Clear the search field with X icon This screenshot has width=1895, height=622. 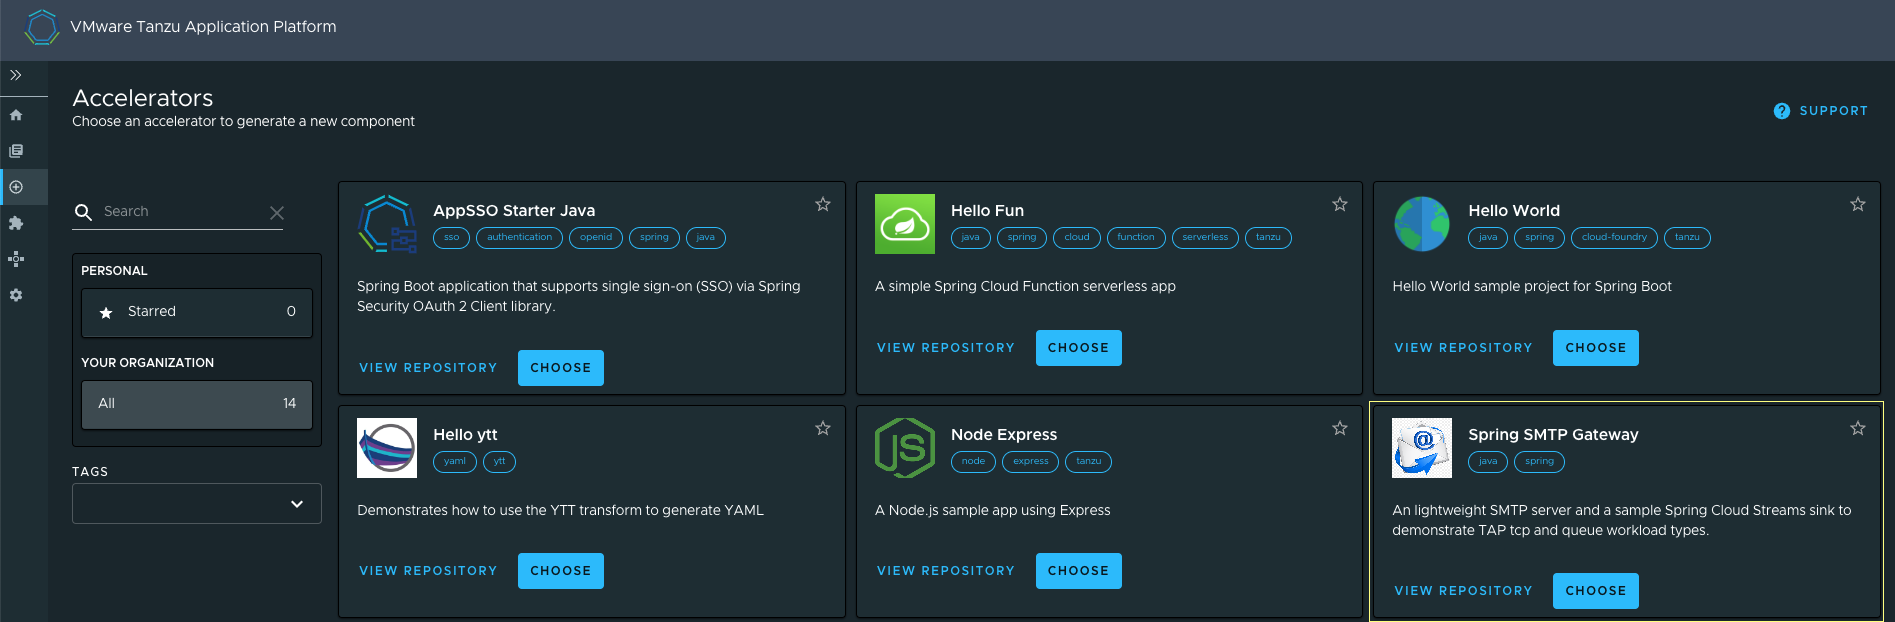277,213
